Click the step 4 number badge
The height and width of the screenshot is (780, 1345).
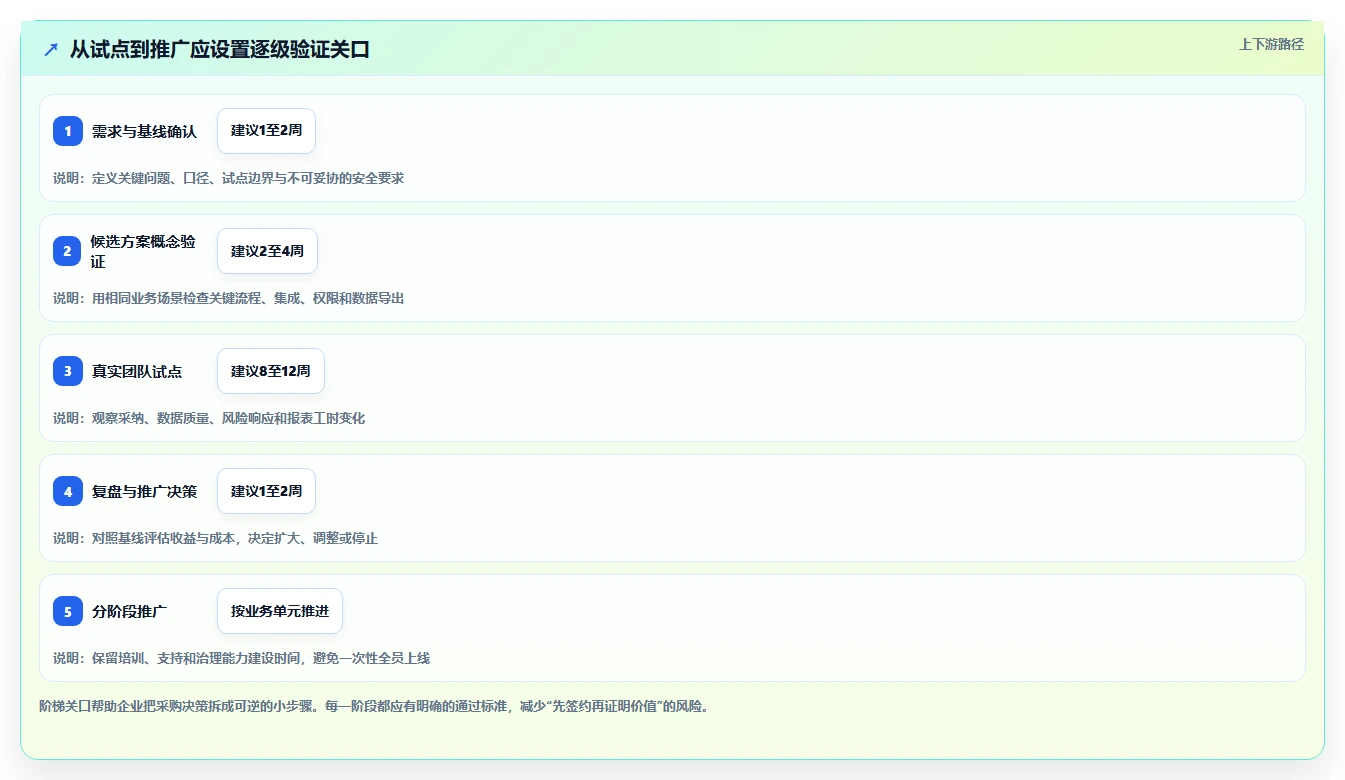pos(68,491)
